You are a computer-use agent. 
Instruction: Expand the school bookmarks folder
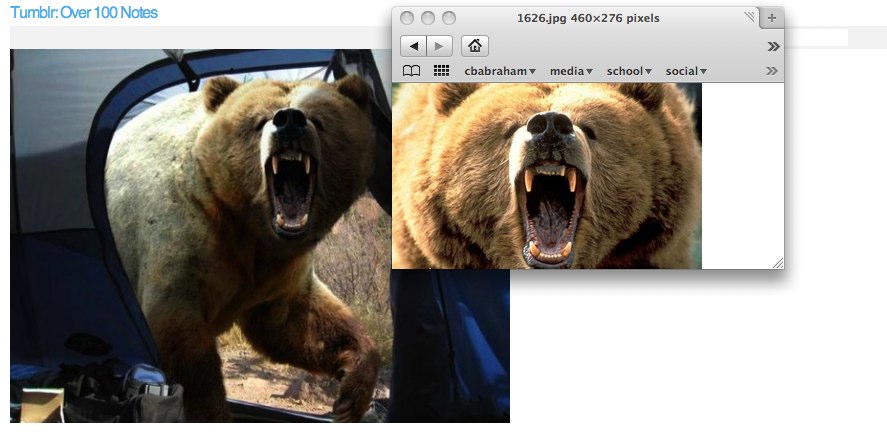(629, 71)
